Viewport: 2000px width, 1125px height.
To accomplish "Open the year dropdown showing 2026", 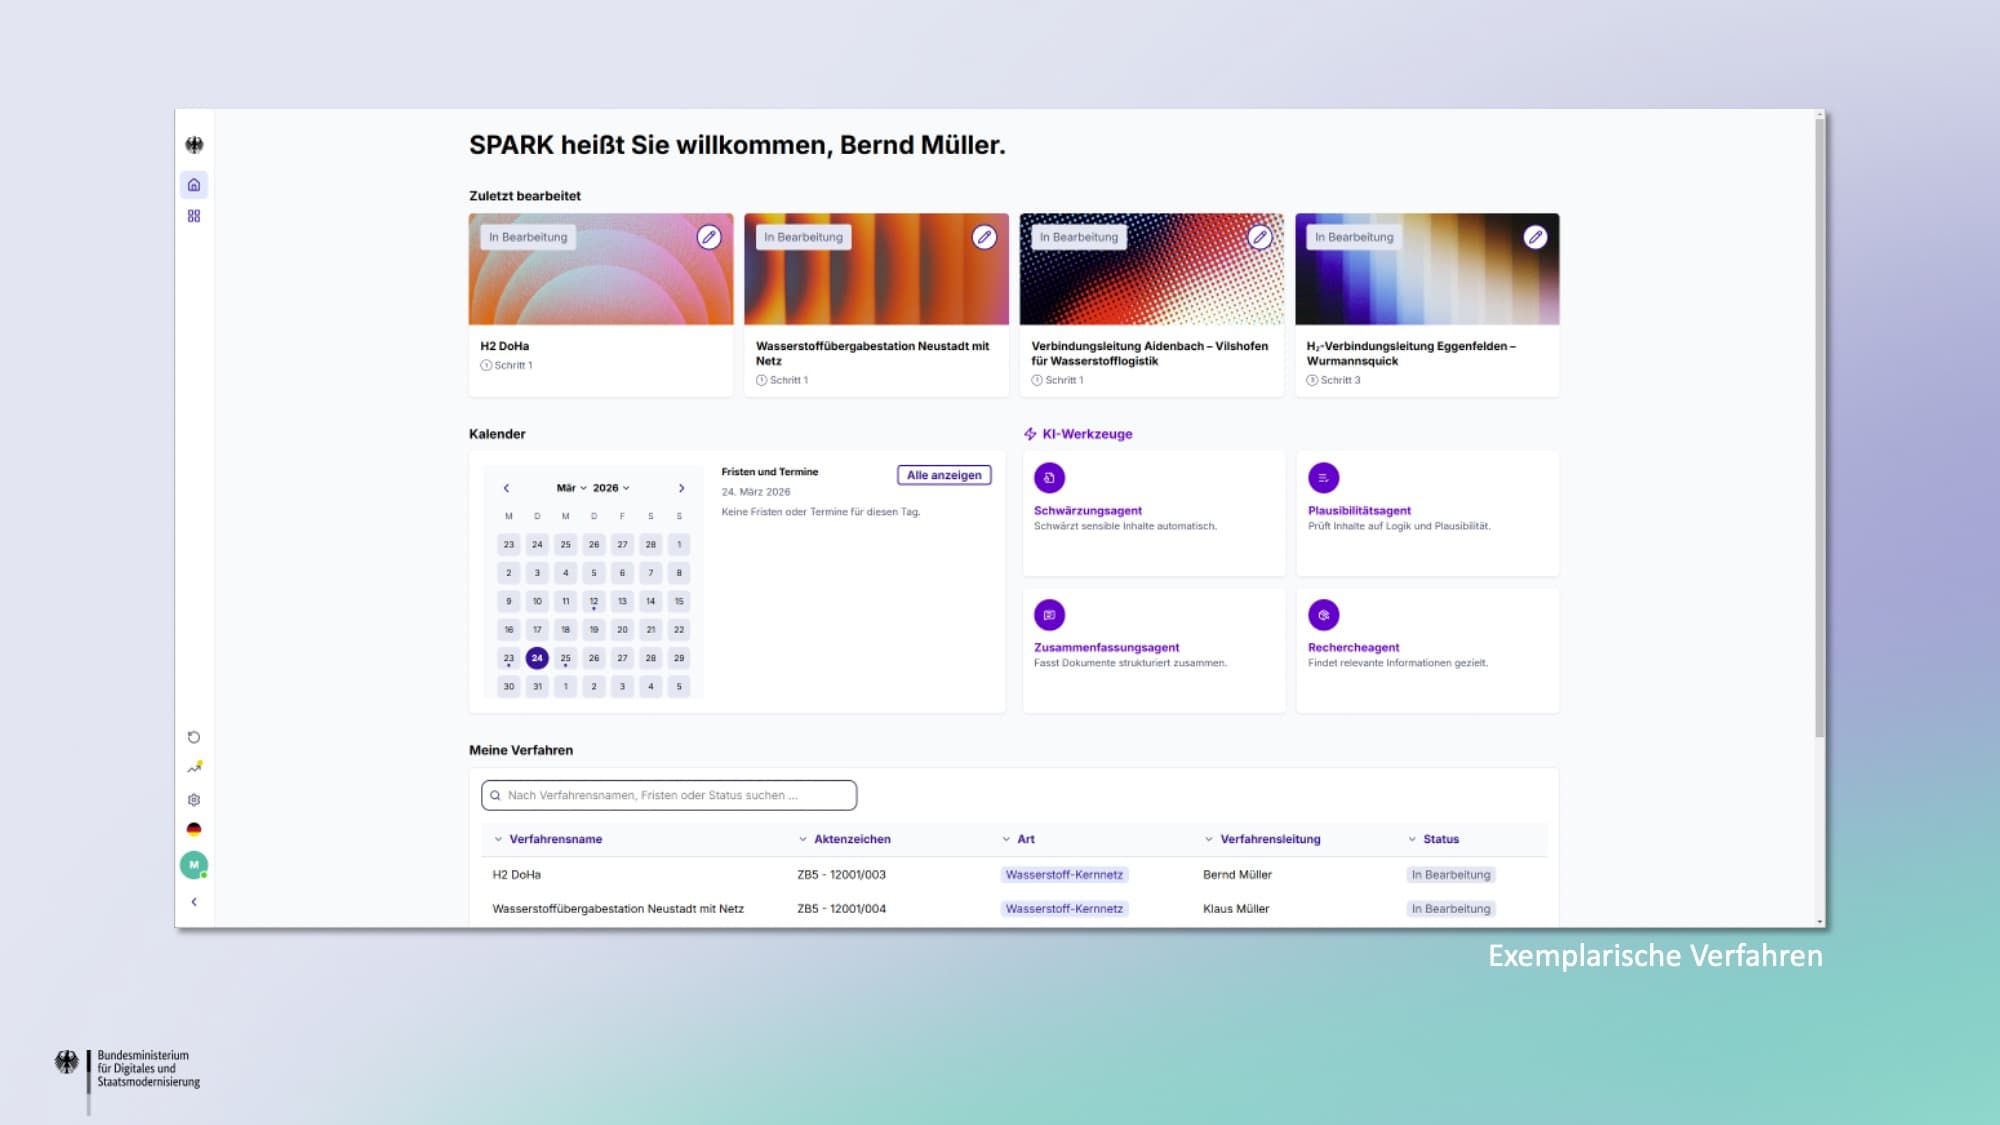I will [x=611, y=488].
